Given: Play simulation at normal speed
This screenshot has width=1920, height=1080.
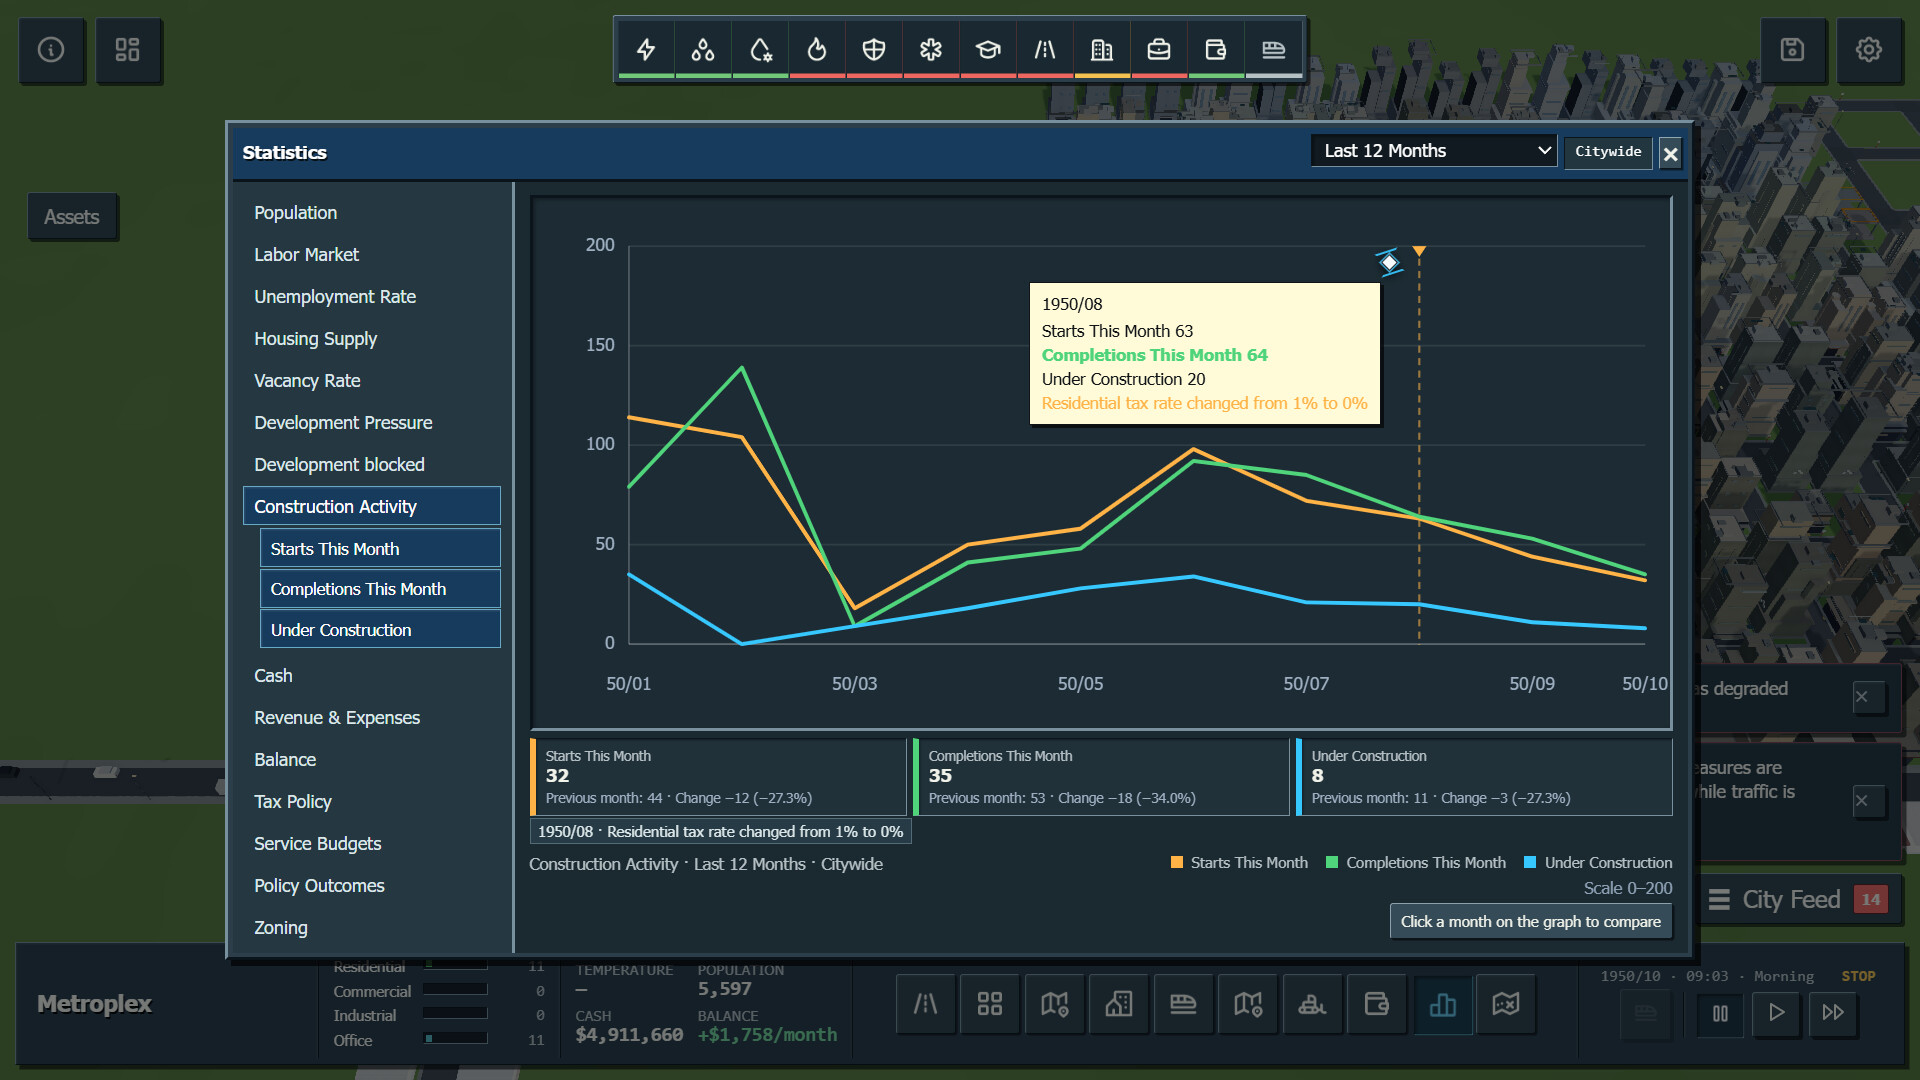Looking at the screenshot, I should 1777,1013.
